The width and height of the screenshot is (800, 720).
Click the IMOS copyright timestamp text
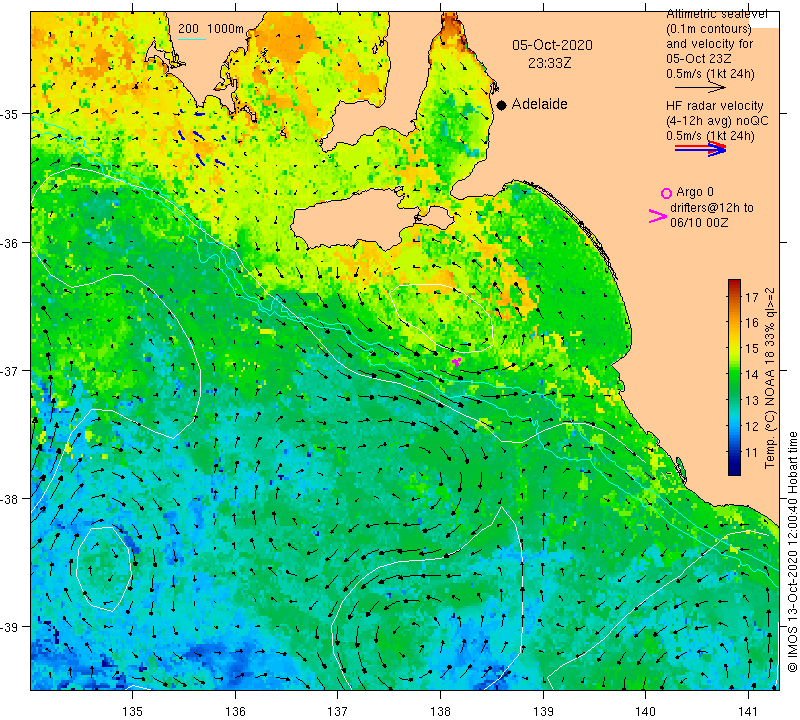[x=792, y=552]
